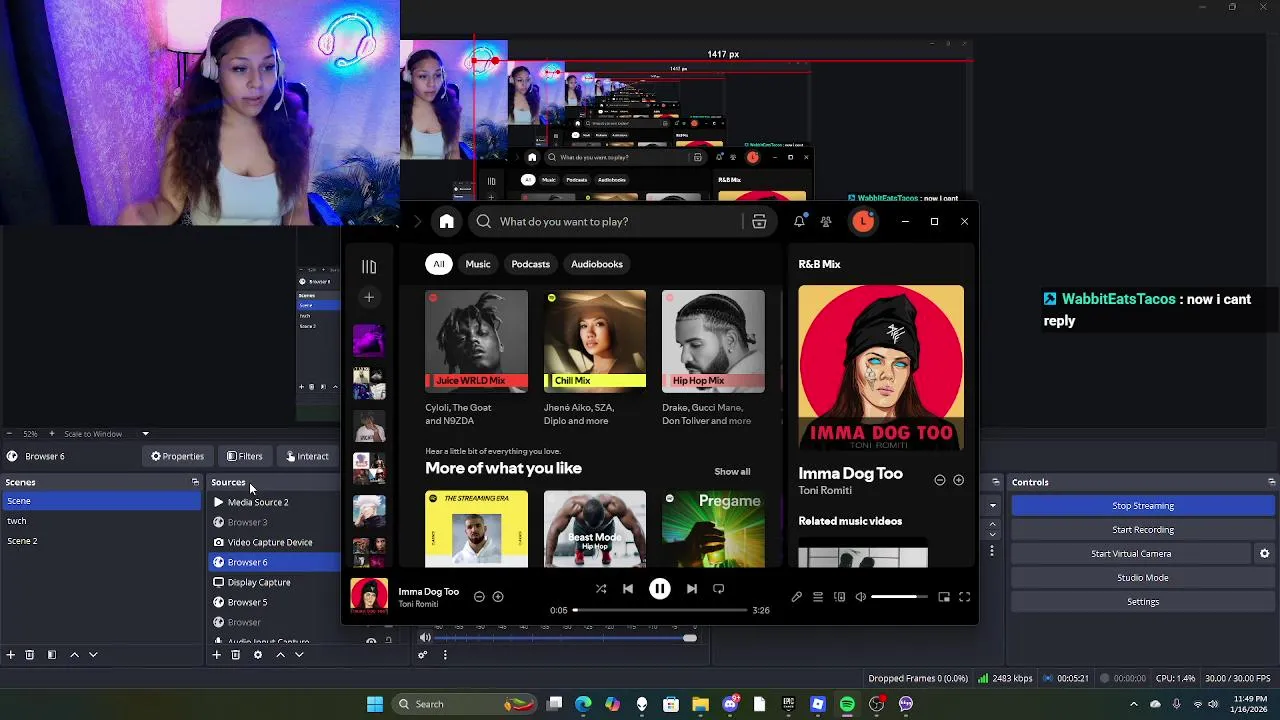Open scene filters icon in Scenes toolbar
Viewport: 1280px width, 720px height.
52,655
